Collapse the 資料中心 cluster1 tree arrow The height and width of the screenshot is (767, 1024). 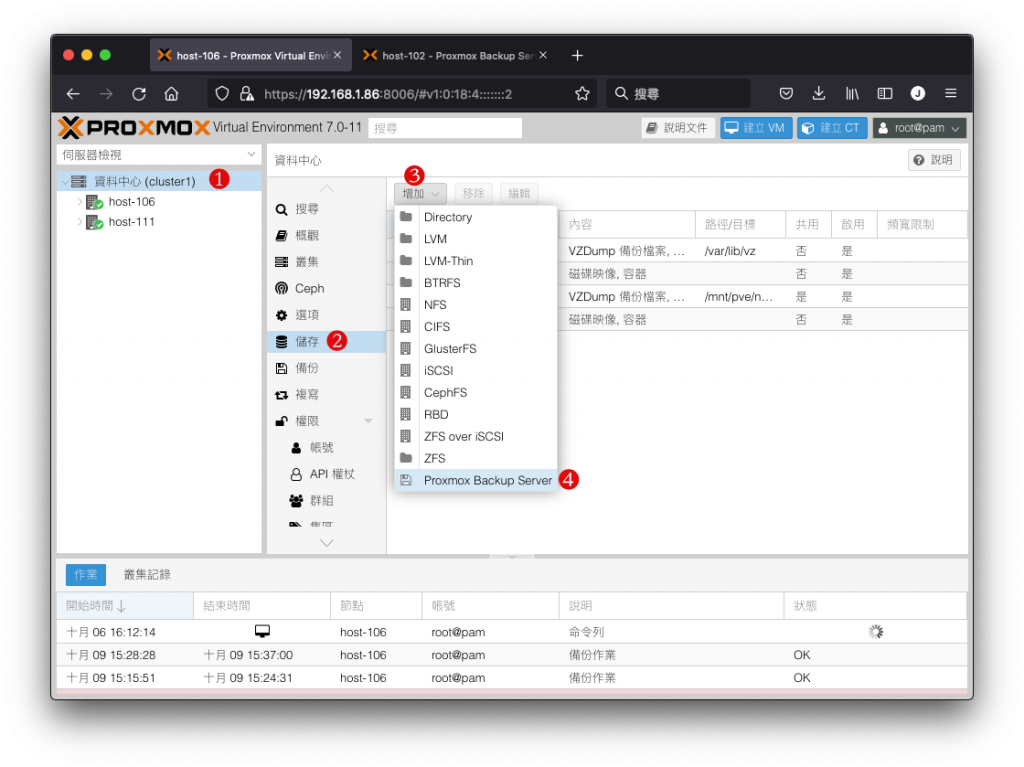65,182
